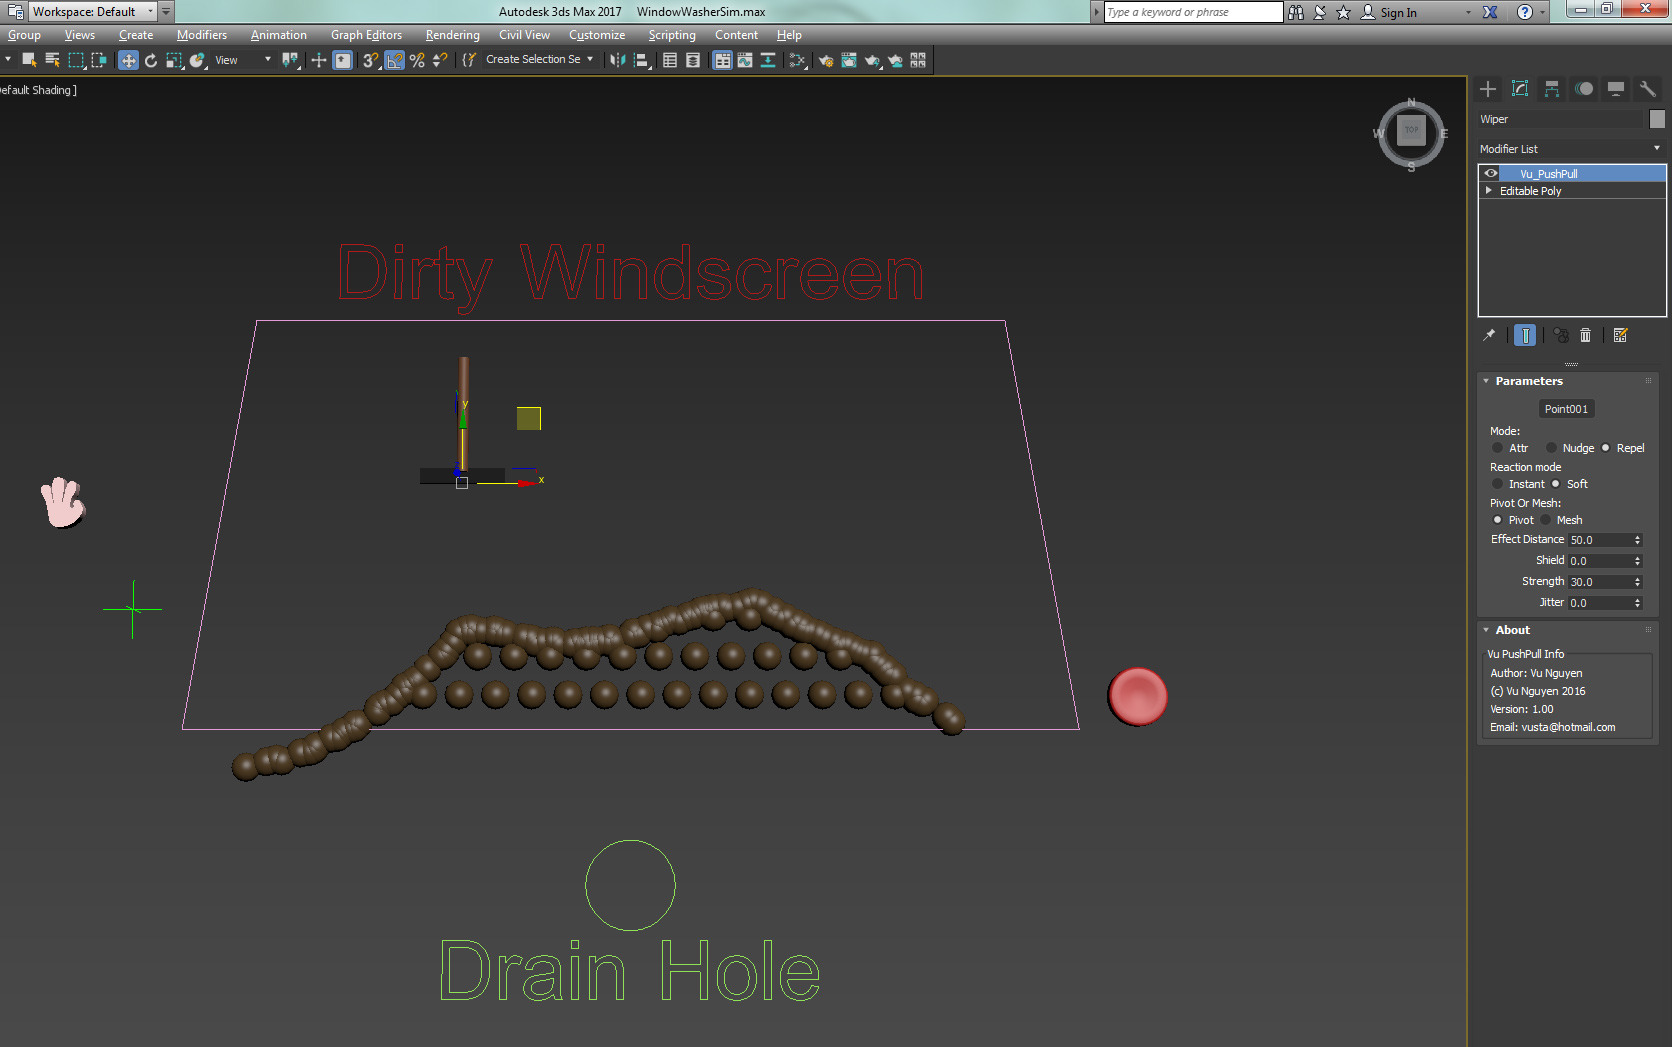Select the Attr mode radio button
This screenshot has width=1672, height=1047.
(x=1498, y=448)
